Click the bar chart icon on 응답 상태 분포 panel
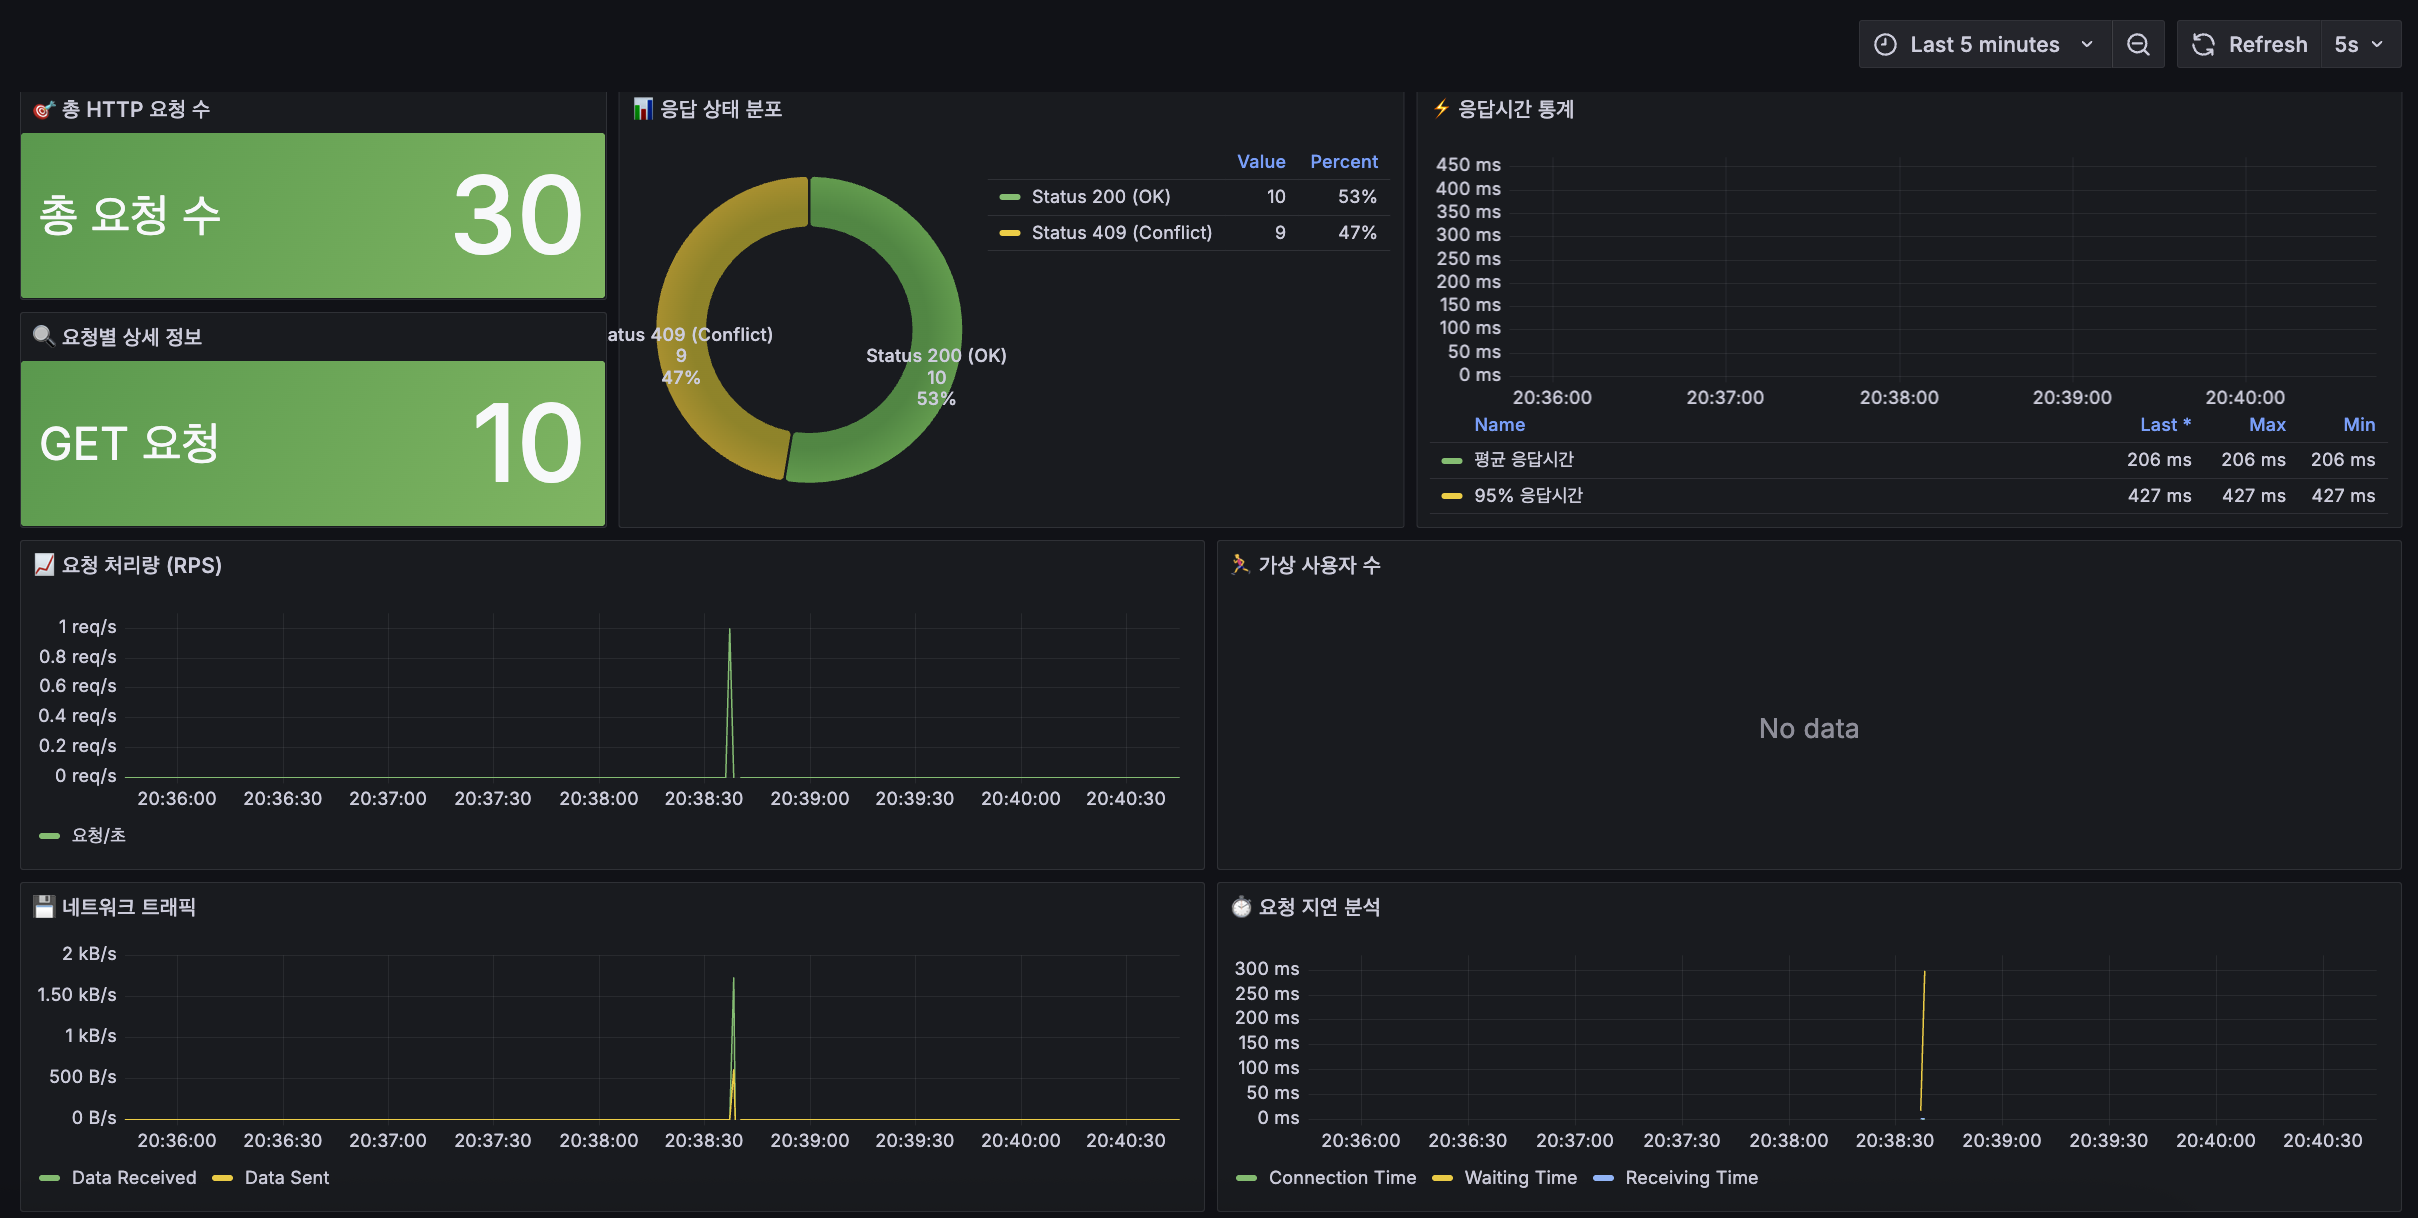The height and width of the screenshot is (1218, 2418). (x=643, y=109)
